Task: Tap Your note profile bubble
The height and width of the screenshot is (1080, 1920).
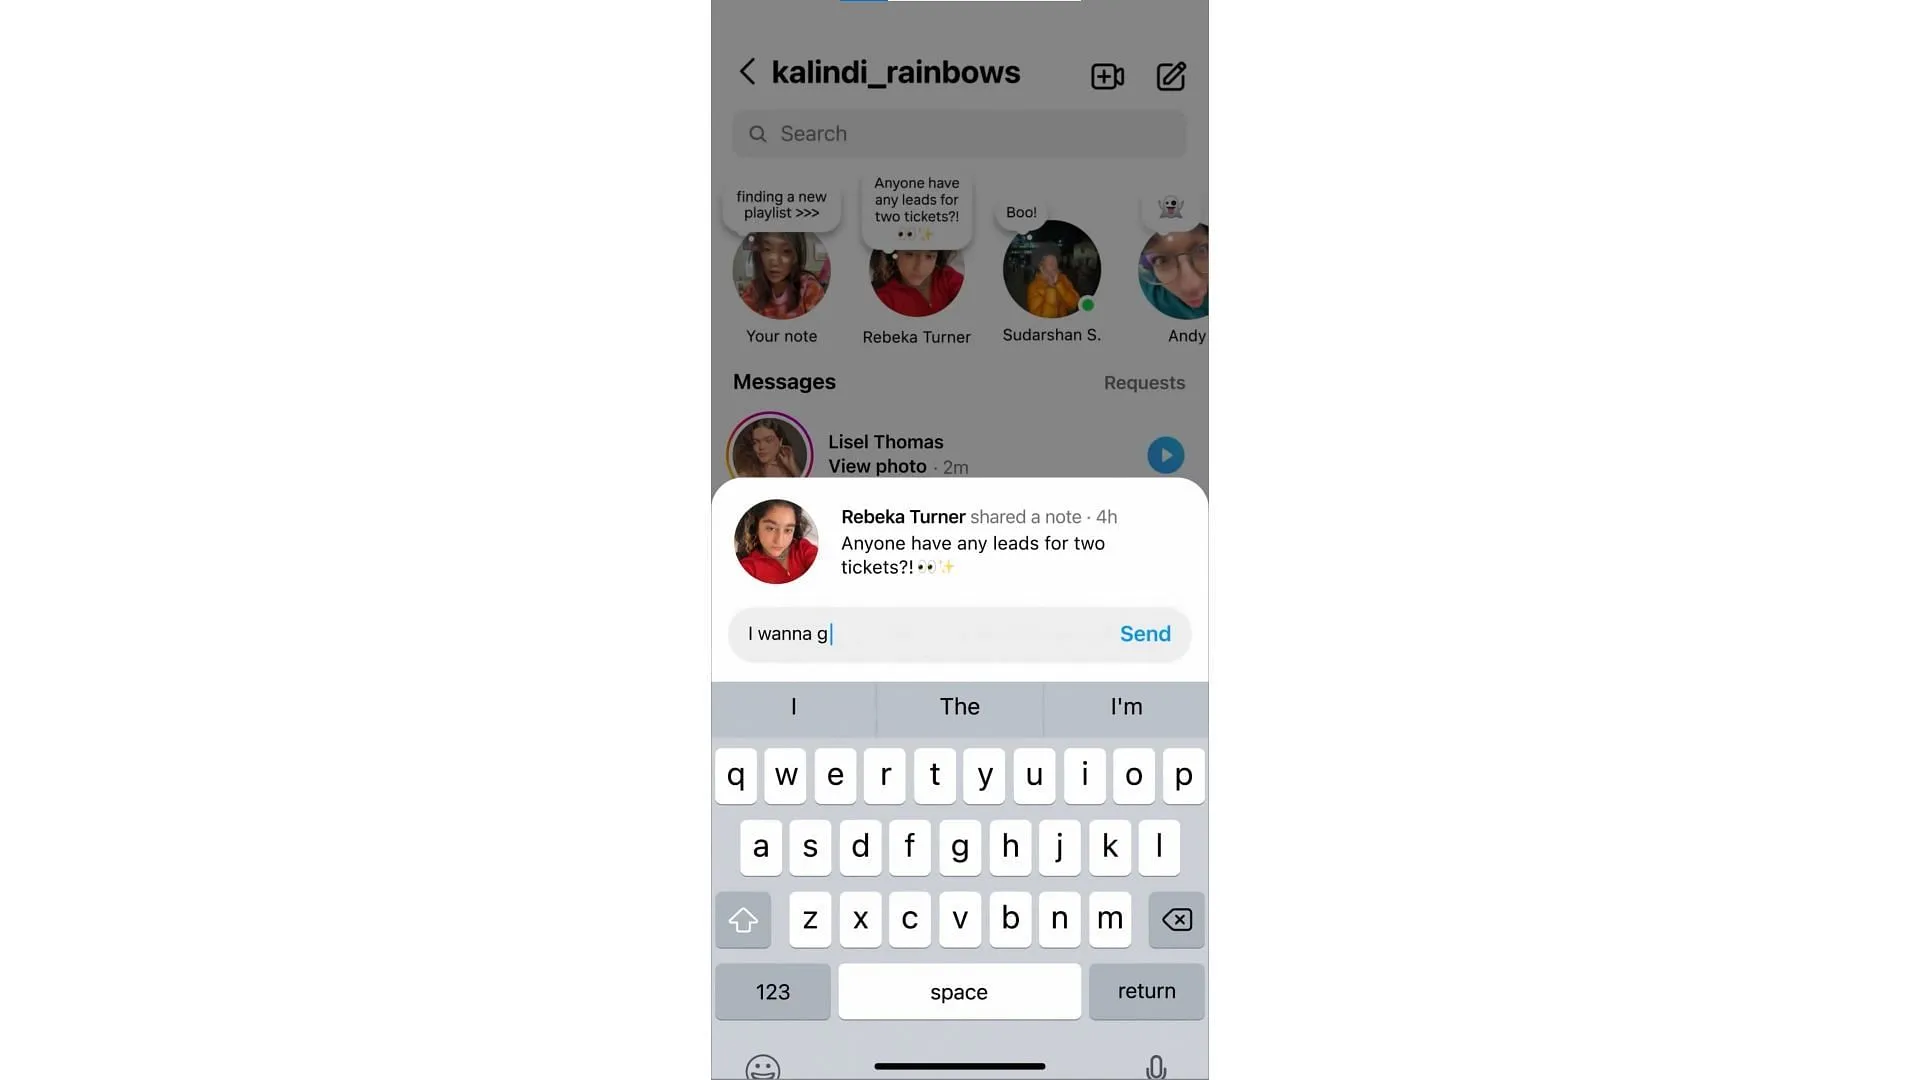Action: click(781, 270)
